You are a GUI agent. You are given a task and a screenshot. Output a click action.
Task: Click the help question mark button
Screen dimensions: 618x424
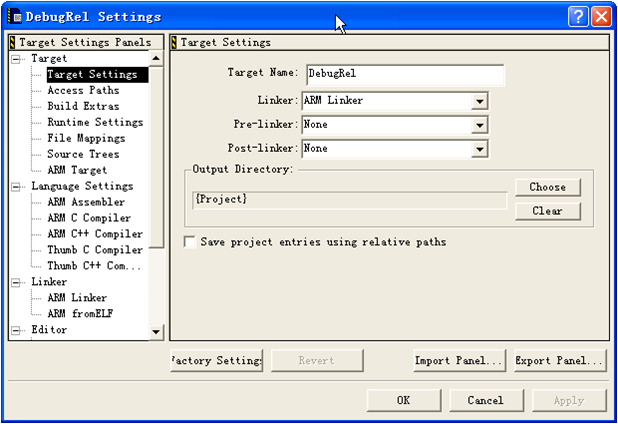[x=579, y=16]
